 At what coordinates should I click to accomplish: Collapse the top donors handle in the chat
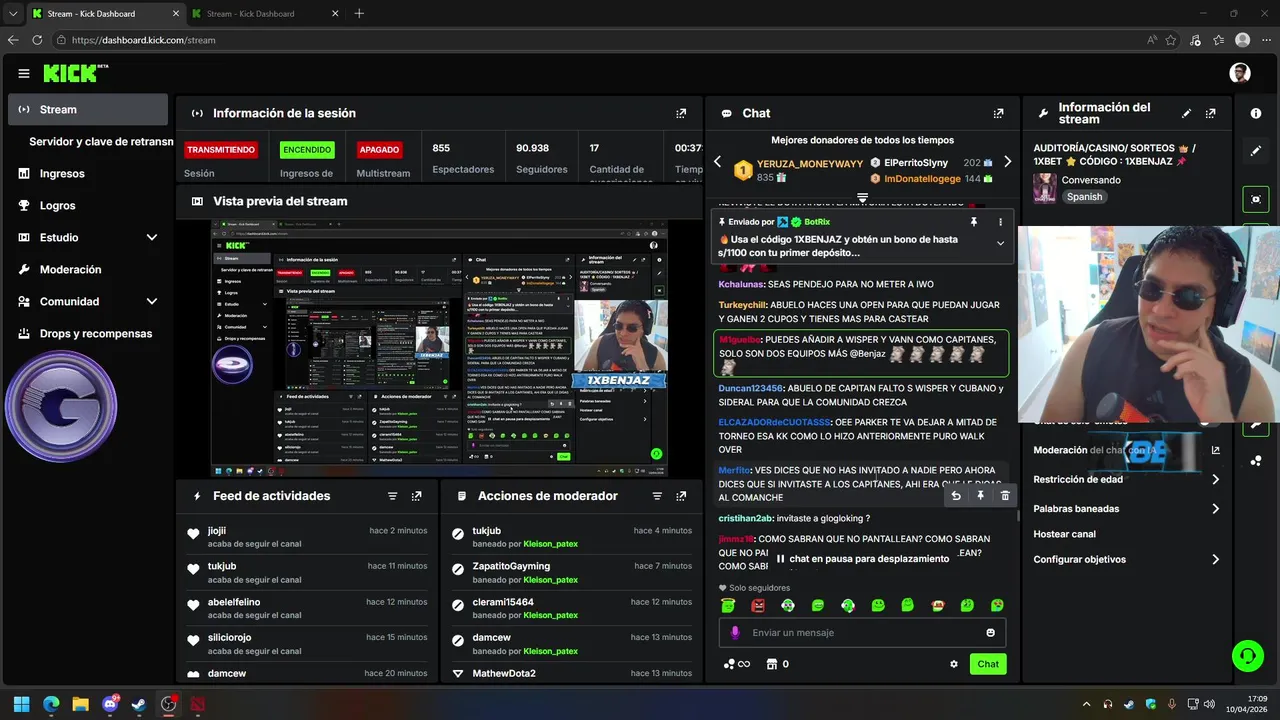[862, 197]
